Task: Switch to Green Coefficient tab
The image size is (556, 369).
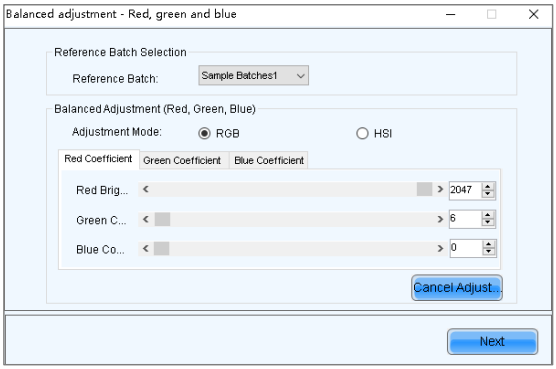Action: 182,161
